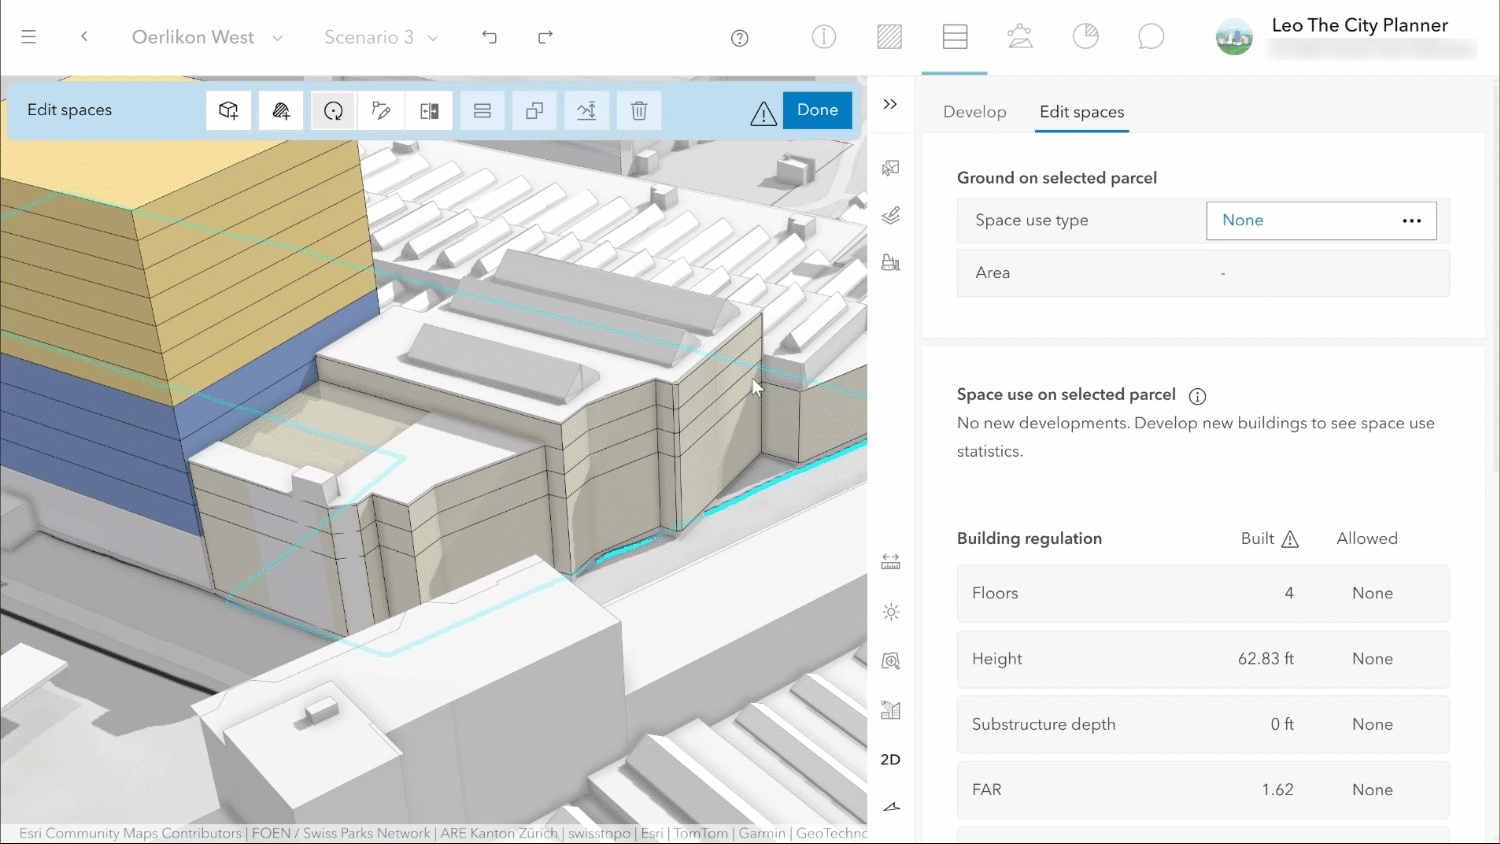Open the scenario comparison comments icon

(x=1151, y=36)
